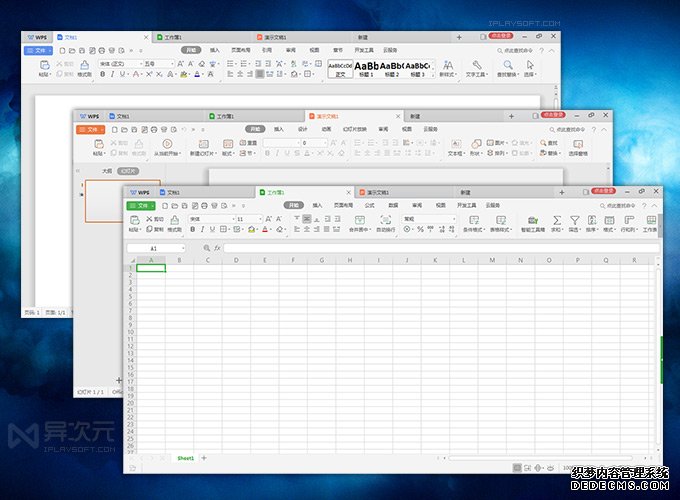Open font name dropdown in spreadsheet
Screen dimensions: 680x500
coord(212,219)
